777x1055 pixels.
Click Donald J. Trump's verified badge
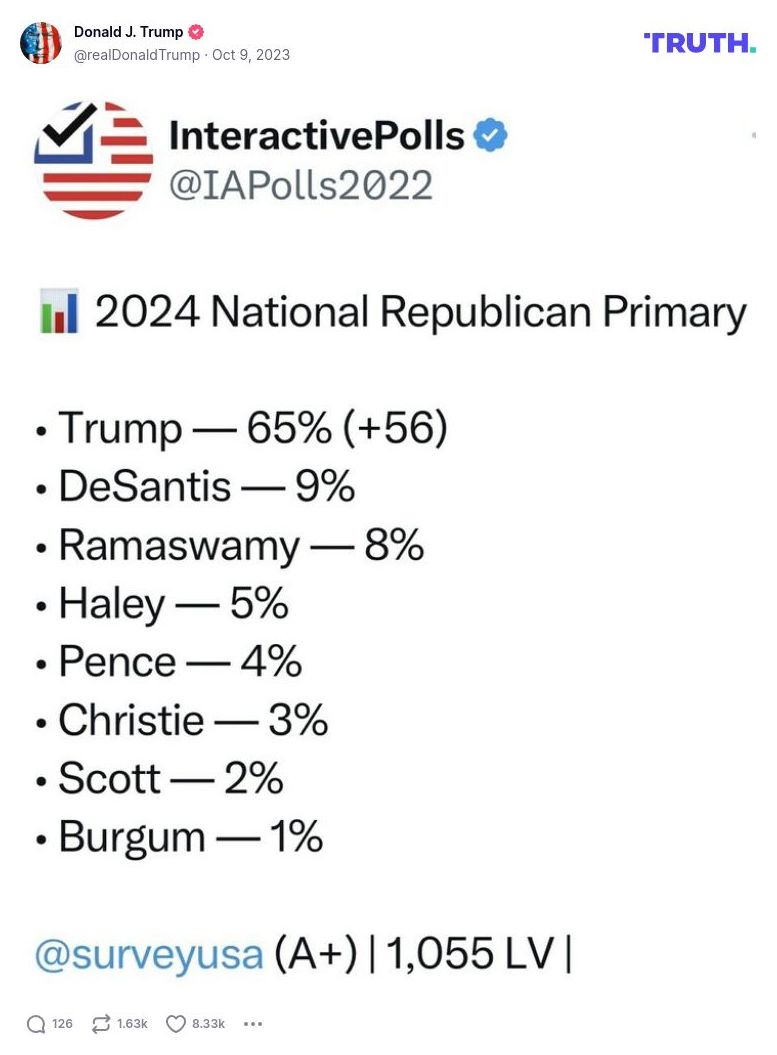point(196,31)
